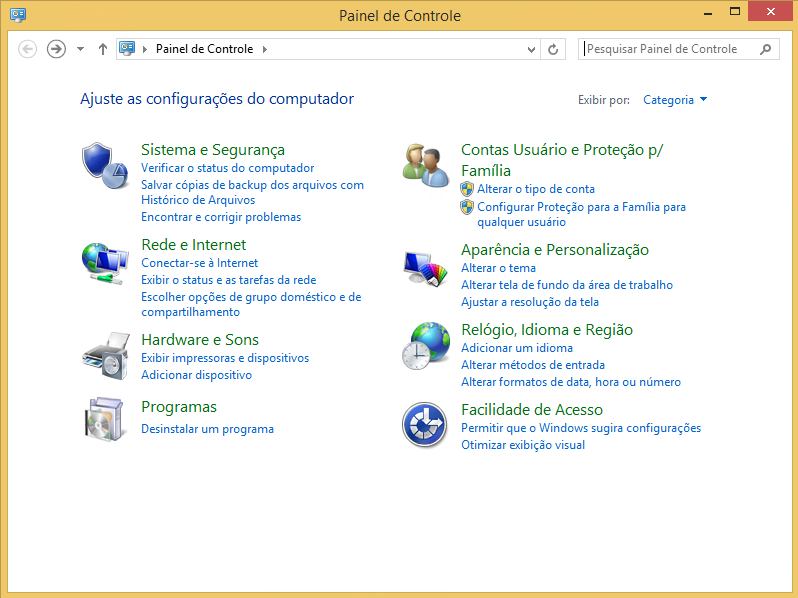Open Alterar o tipo de conta
The height and width of the screenshot is (598, 798).
coord(536,189)
